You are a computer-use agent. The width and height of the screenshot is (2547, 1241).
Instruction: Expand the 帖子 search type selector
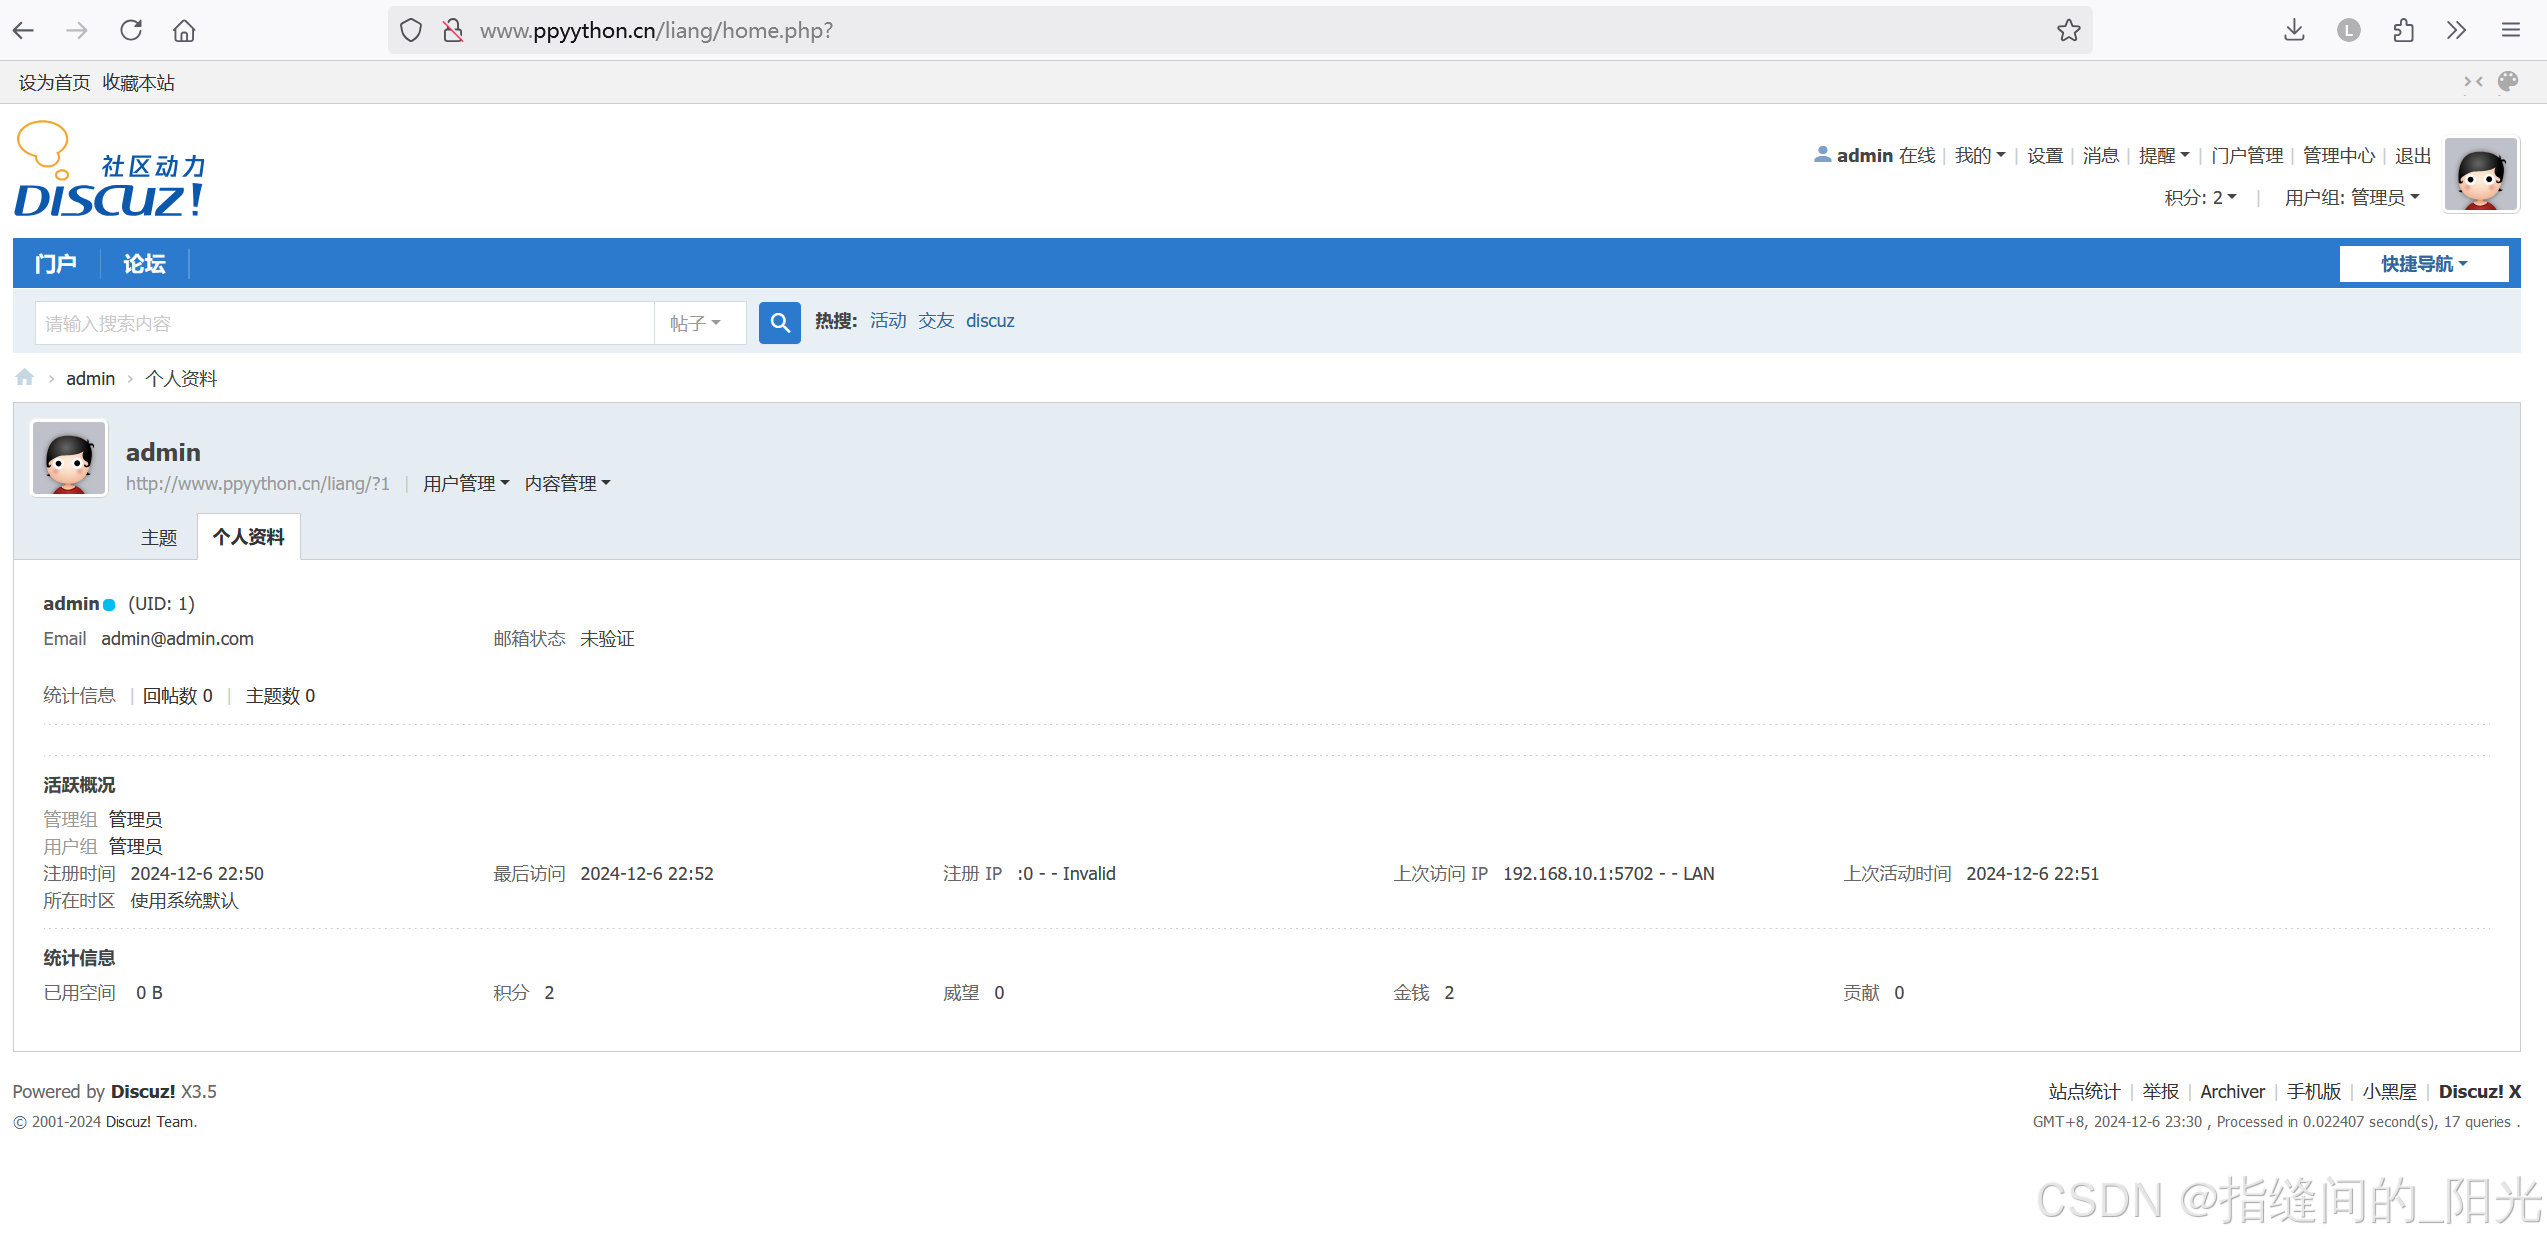695,323
